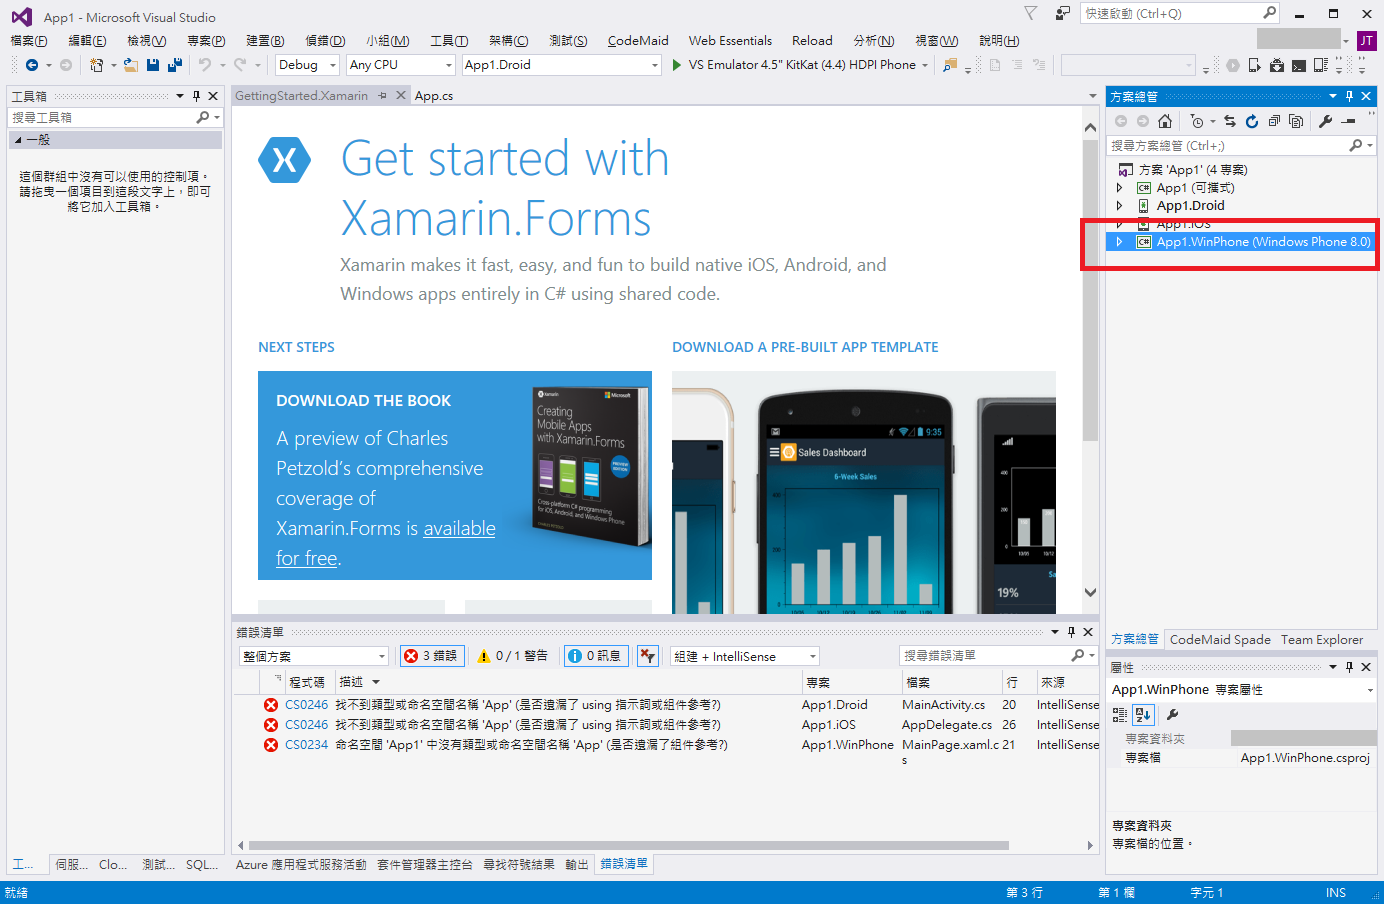Click the CS0234 error code link
The height and width of the screenshot is (906, 1386).
(x=306, y=745)
